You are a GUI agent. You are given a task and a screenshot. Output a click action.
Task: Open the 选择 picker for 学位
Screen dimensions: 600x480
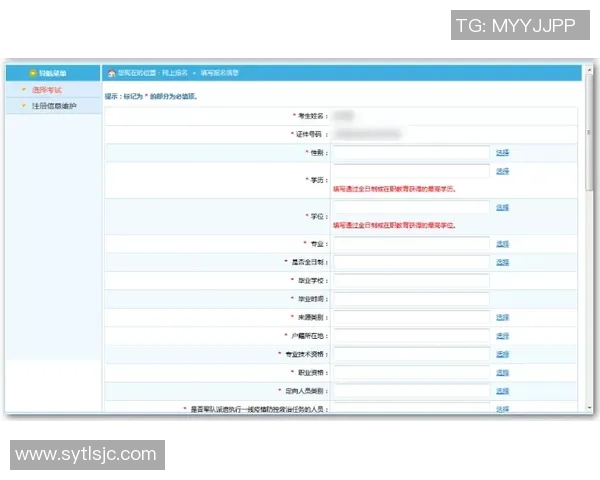[x=502, y=208]
